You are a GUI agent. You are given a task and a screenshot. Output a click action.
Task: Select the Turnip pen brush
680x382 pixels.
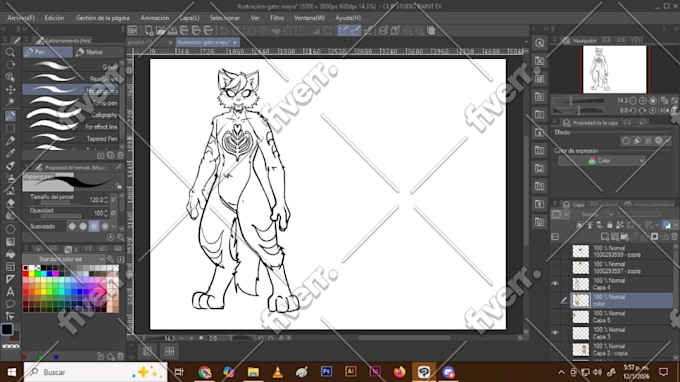[70, 103]
